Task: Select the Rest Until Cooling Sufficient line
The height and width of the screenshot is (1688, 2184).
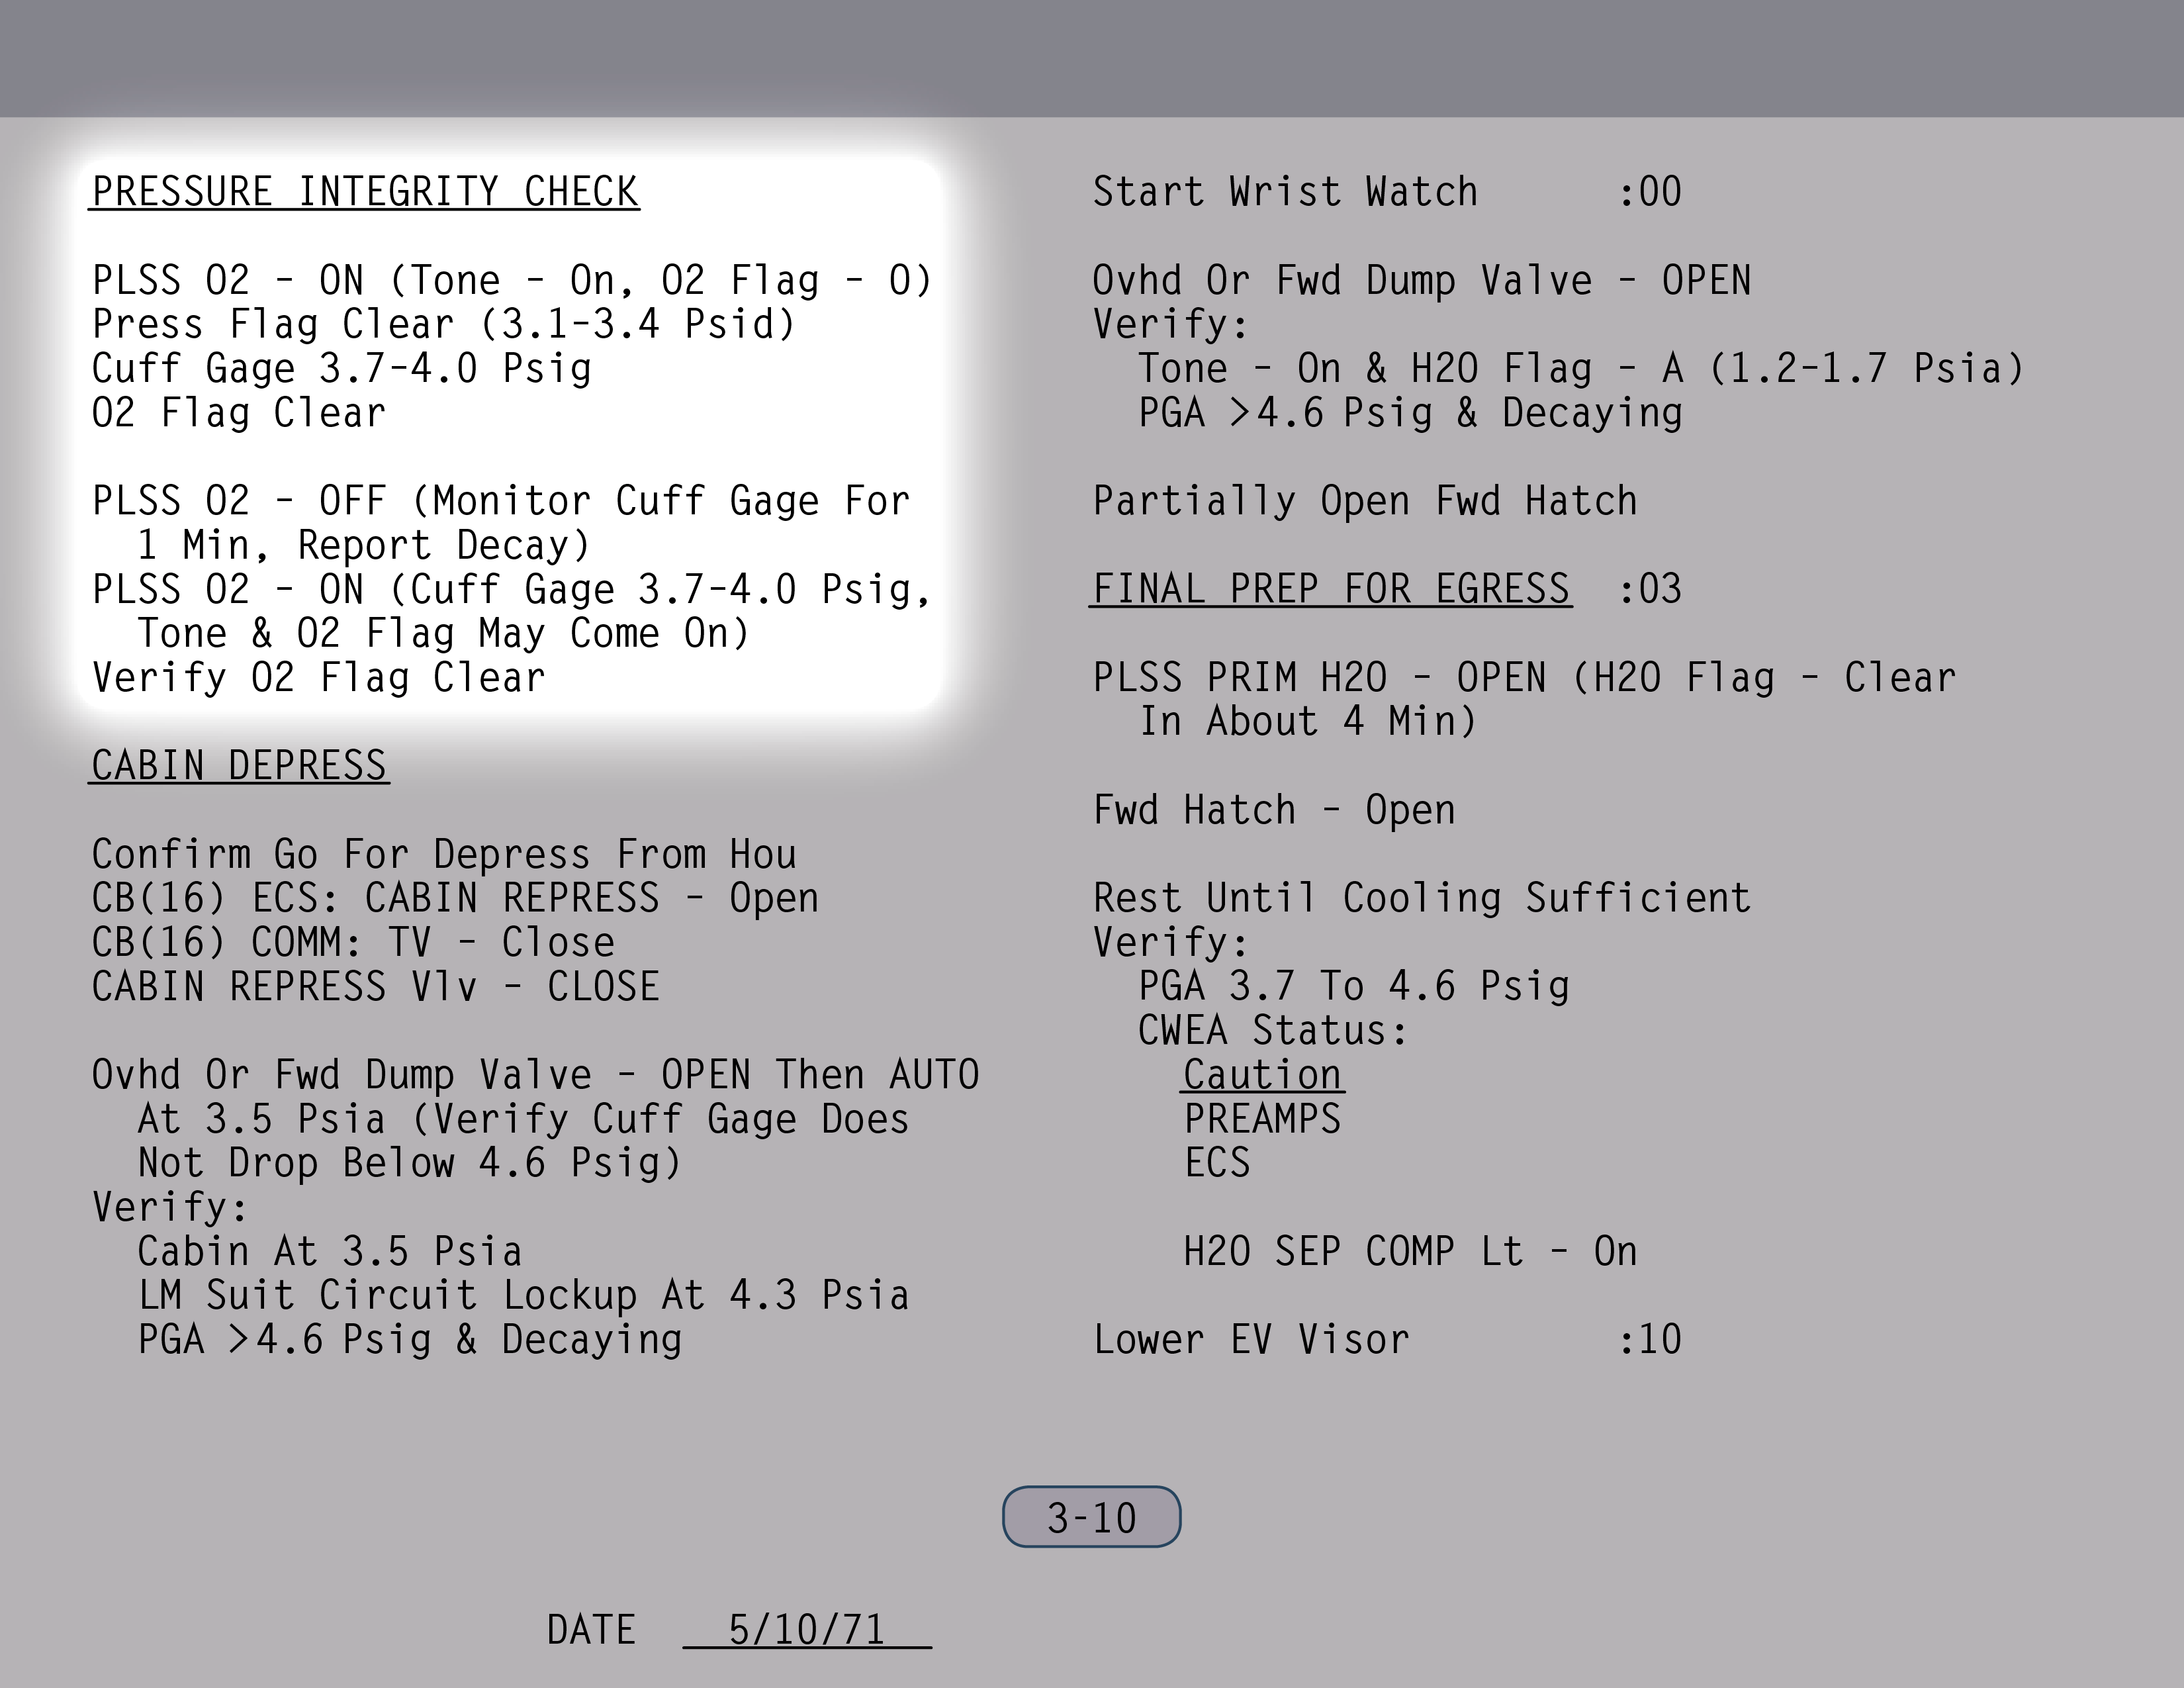Action: click(x=1422, y=898)
